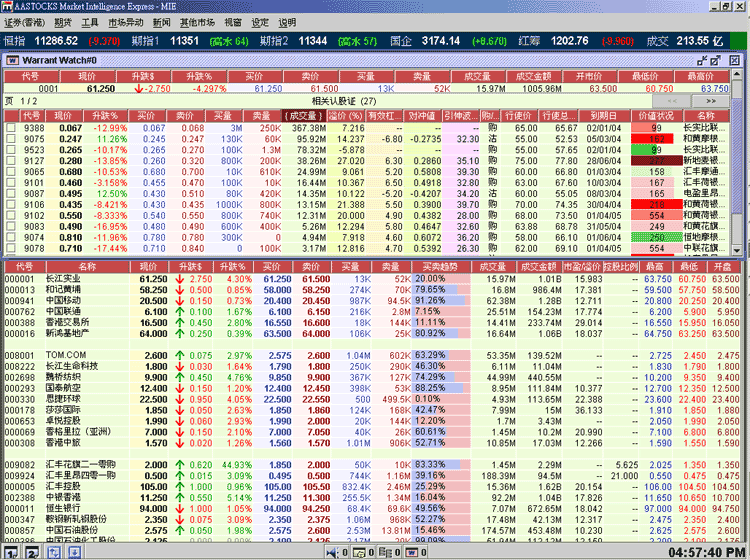This screenshot has width=750, height=560.
Task: Select the TOM.COM stock row
Action: tap(372, 355)
